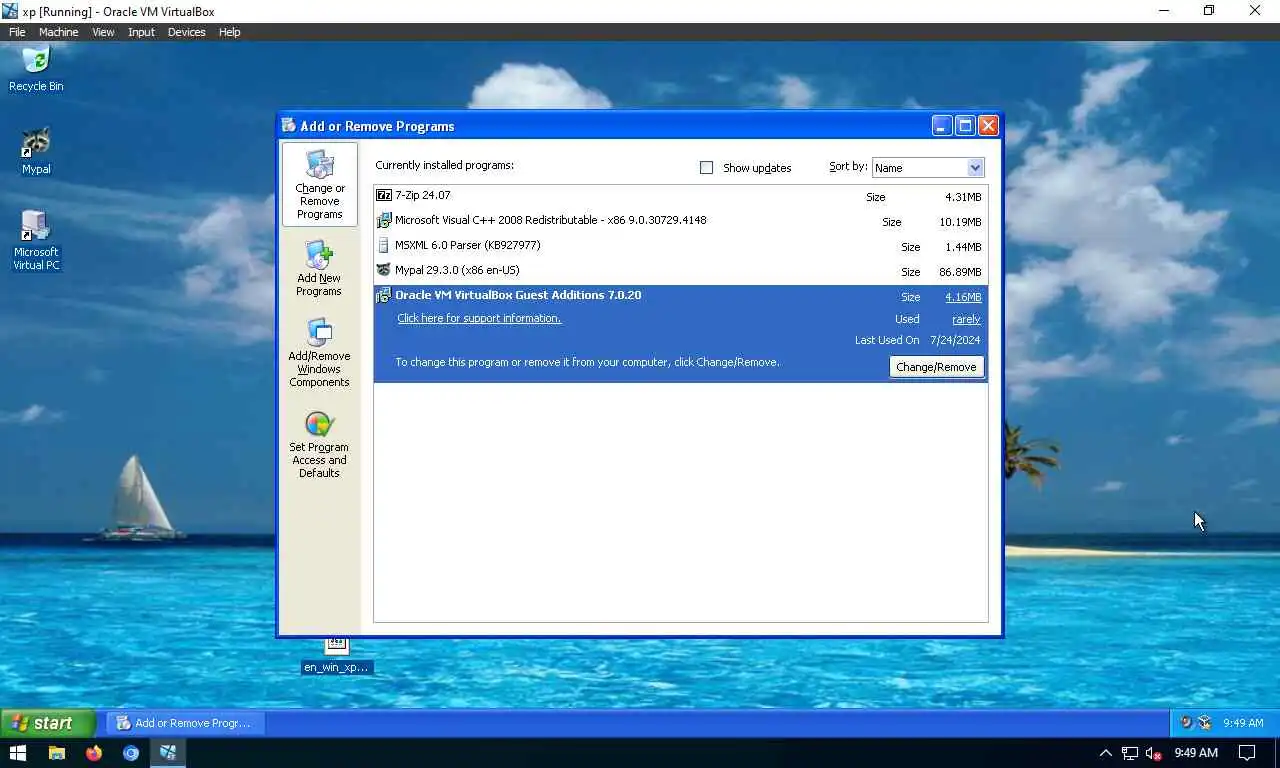The width and height of the screenshot is (1280, 768).
Task: Open File Explorer from host taskbar
Action: click(57, 753)
